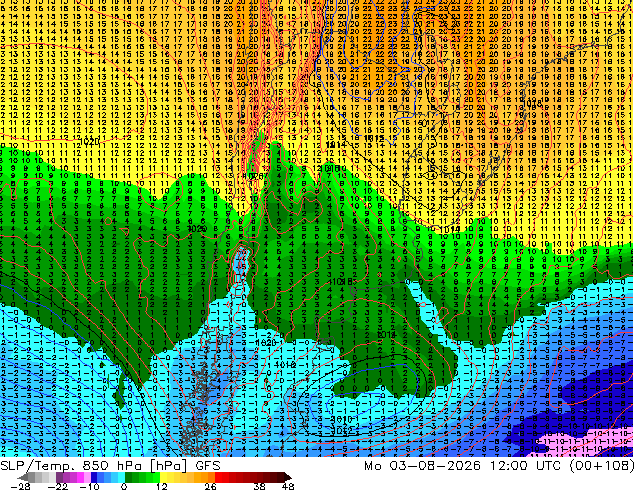Click the '1010' isobar label near the low center
Image resolution: width=634 pixels, height=490 pixels.
(x=341, y=419)
